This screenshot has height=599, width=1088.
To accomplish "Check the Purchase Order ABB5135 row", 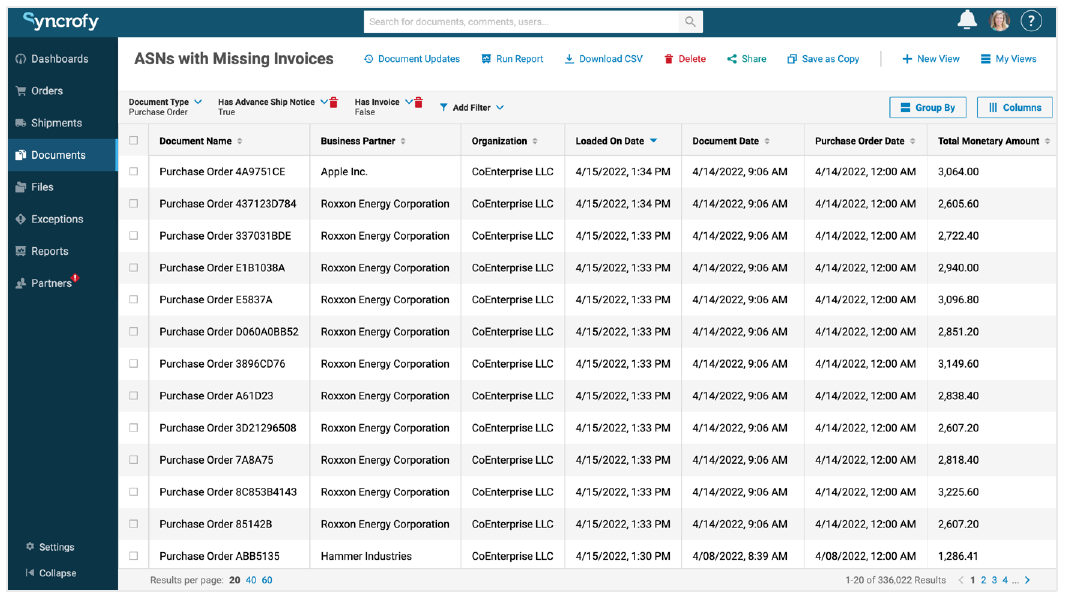I will point(134,555).
